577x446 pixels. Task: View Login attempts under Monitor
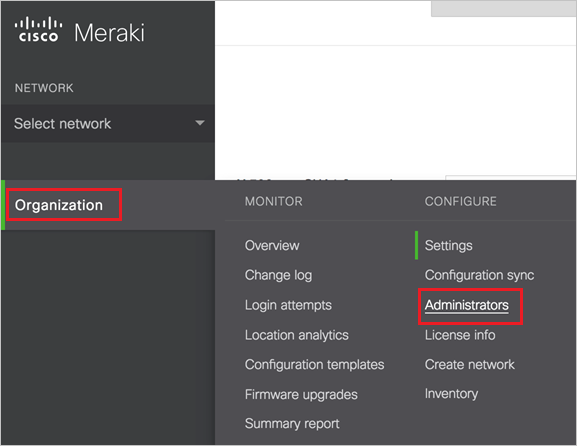point(288,305)
